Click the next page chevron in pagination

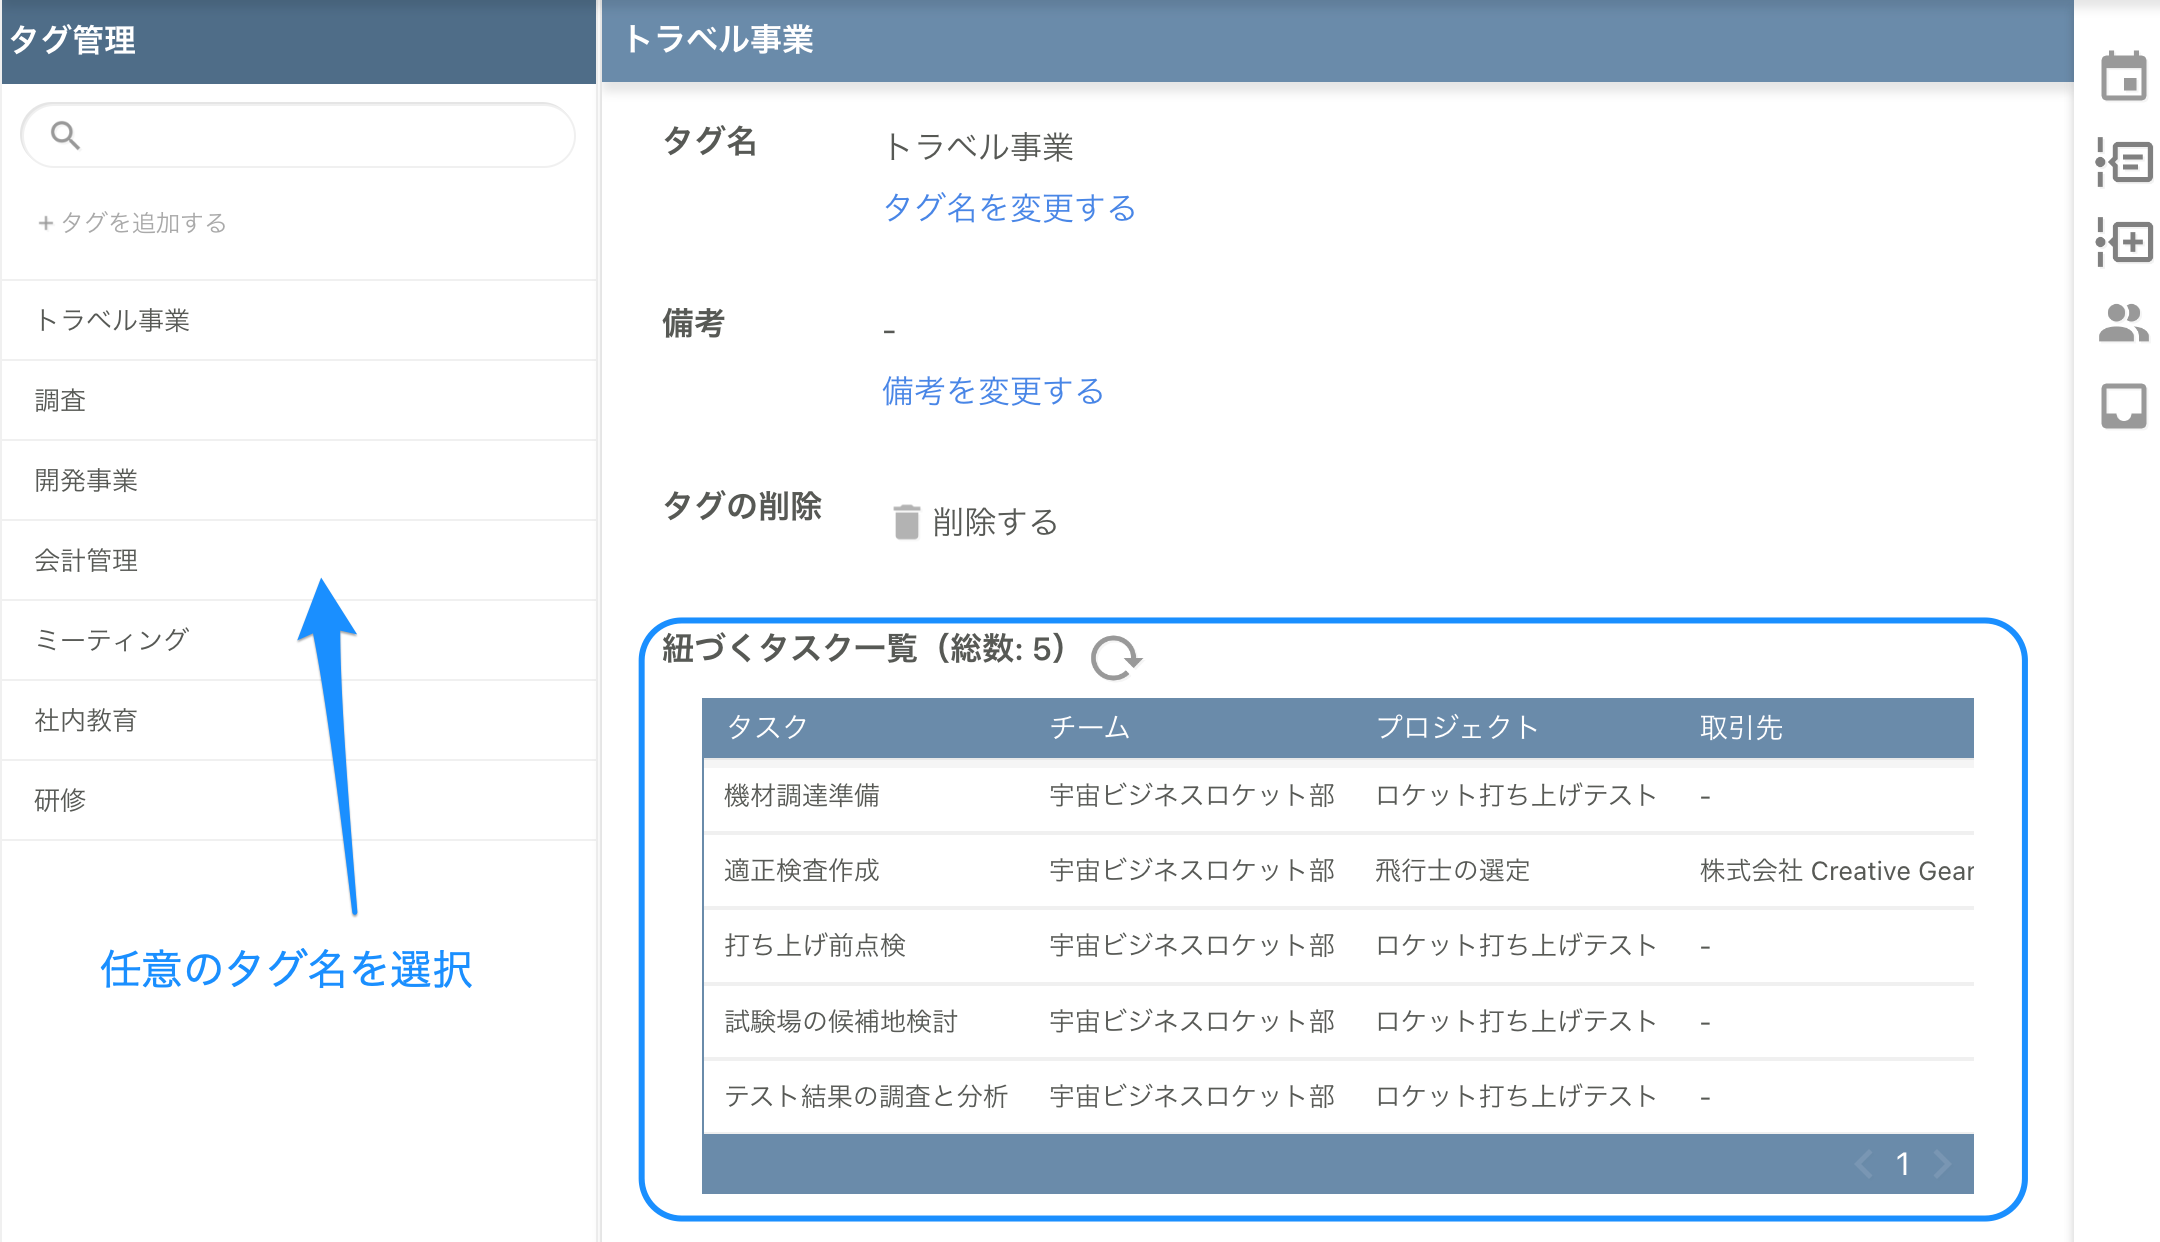click(1943, 1163)
